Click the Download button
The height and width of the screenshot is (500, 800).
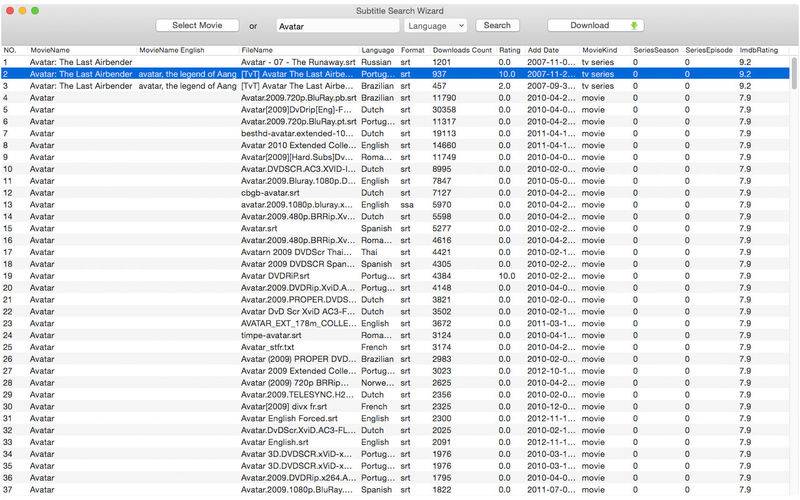click(x=595, y=26)
